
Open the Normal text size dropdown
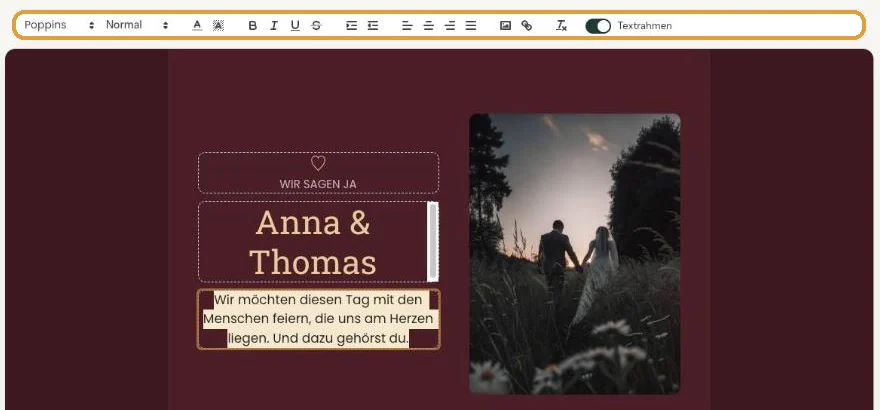pos(137,25)
